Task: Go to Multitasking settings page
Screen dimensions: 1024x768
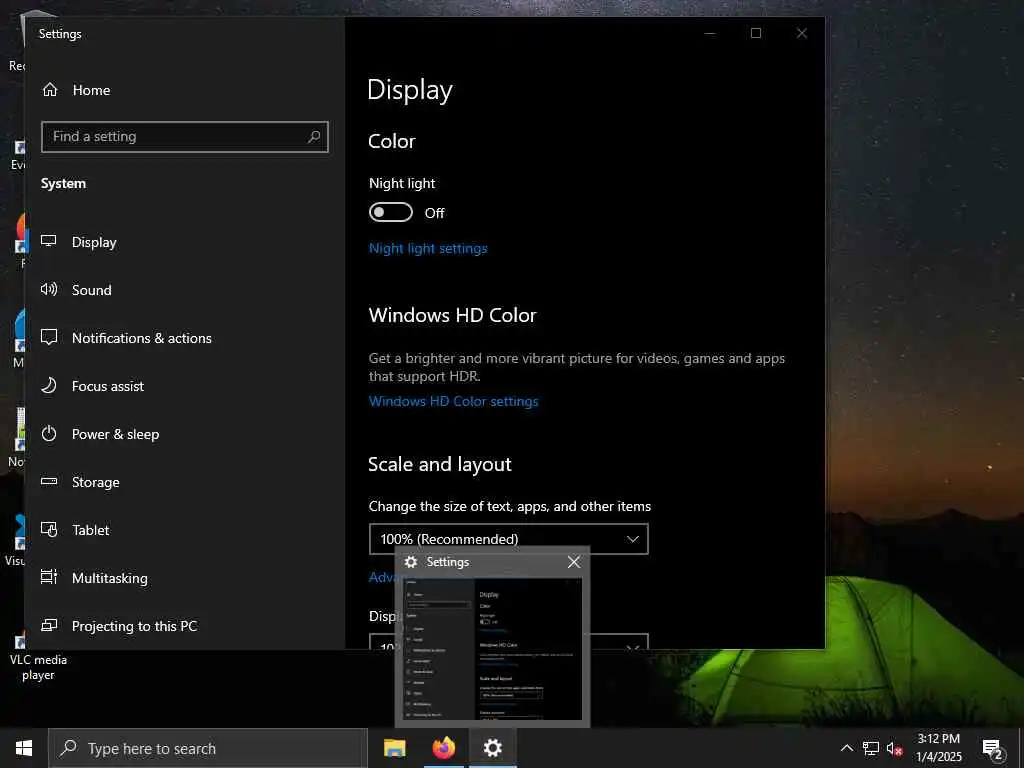Action: coord(110,578)
